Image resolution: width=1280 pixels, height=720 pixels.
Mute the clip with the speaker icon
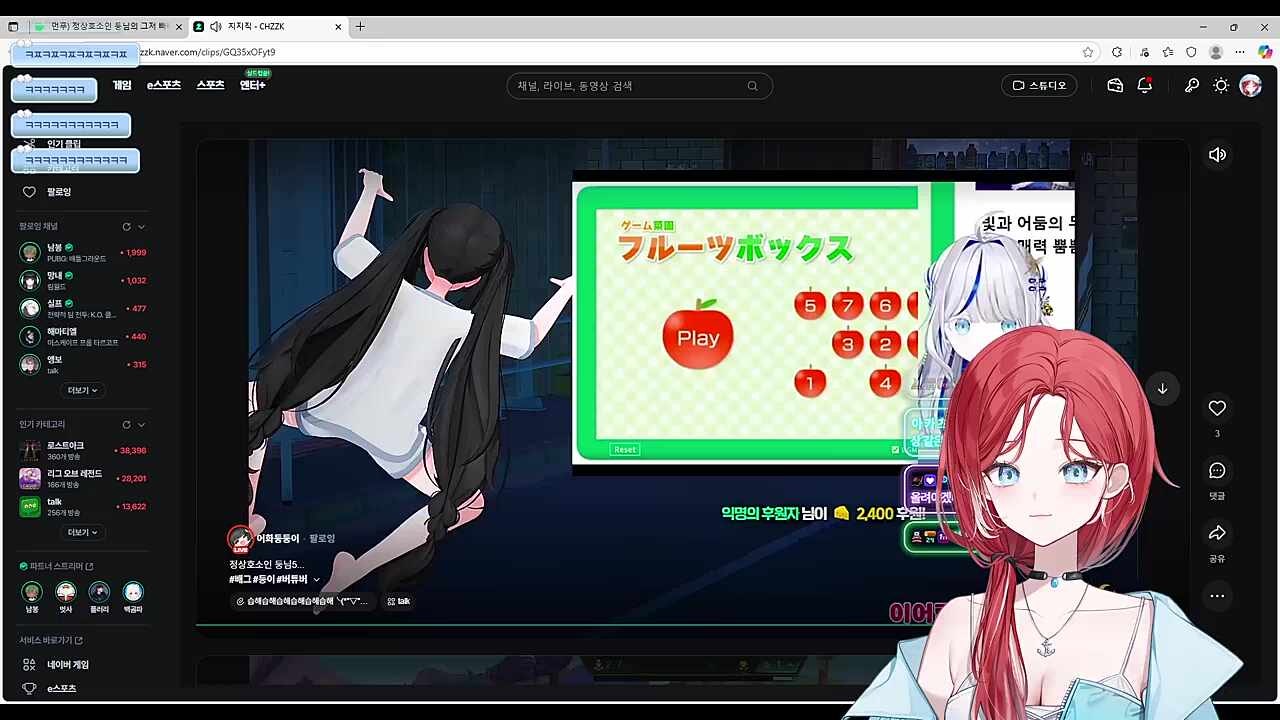[1217, 155]
